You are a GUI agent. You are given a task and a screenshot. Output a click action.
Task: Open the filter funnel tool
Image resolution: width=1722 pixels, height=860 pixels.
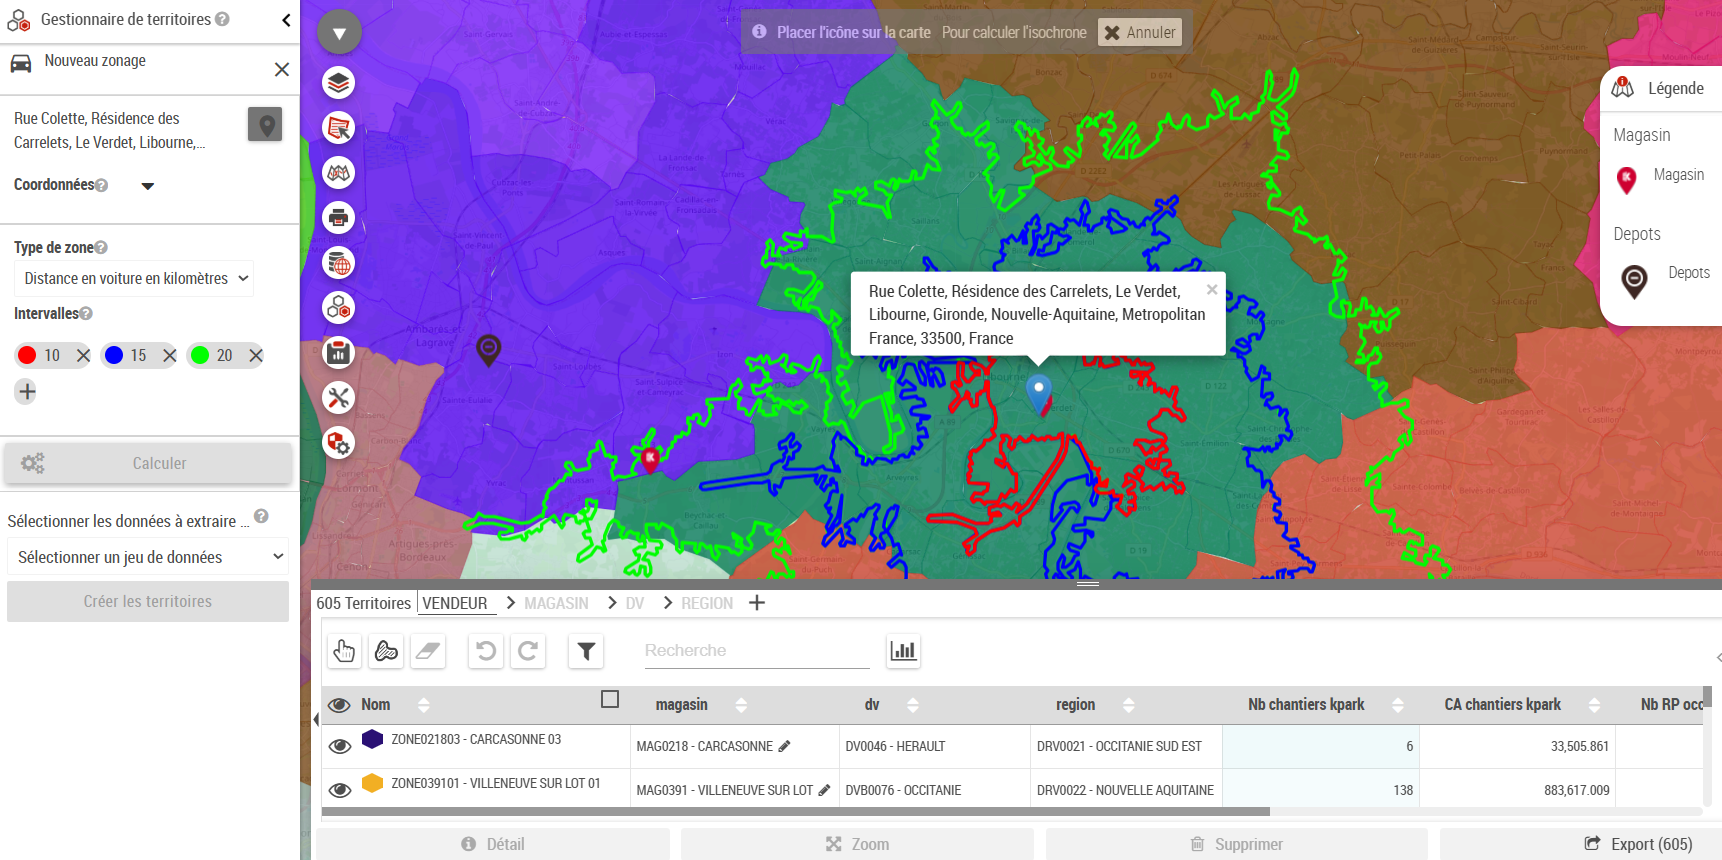[587, 651]
